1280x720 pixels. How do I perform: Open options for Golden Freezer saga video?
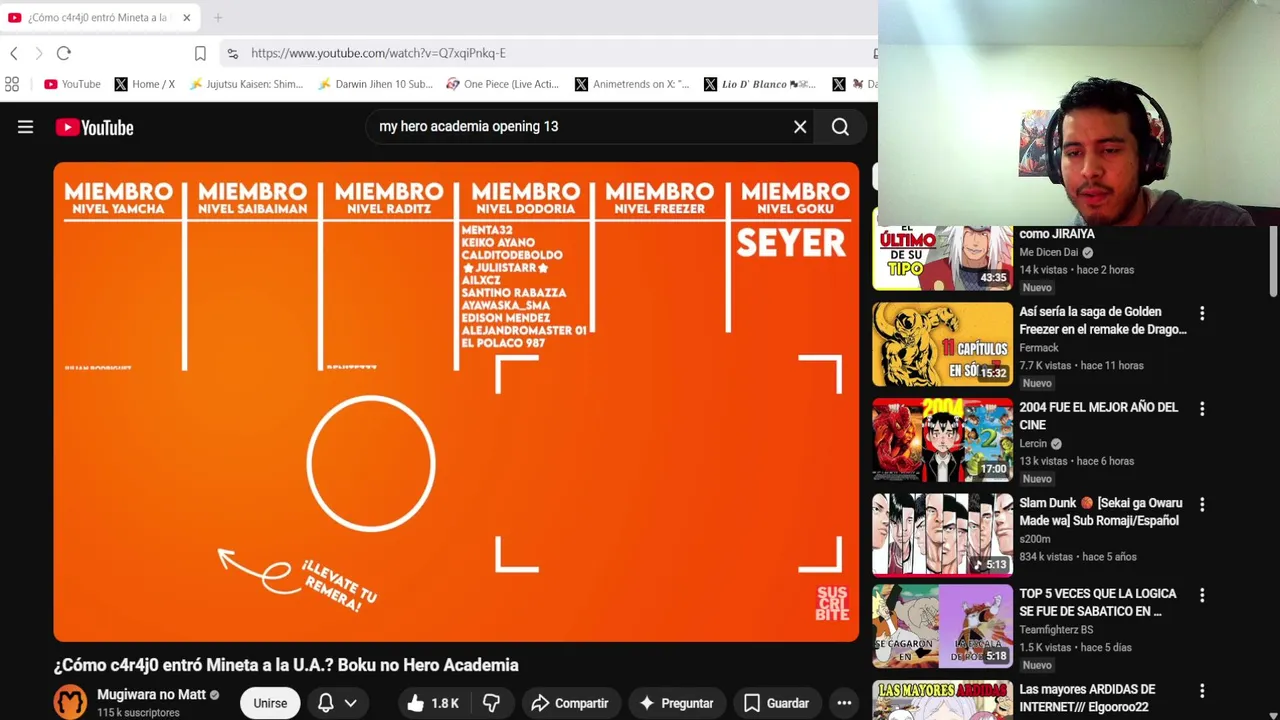[1202, 313]
